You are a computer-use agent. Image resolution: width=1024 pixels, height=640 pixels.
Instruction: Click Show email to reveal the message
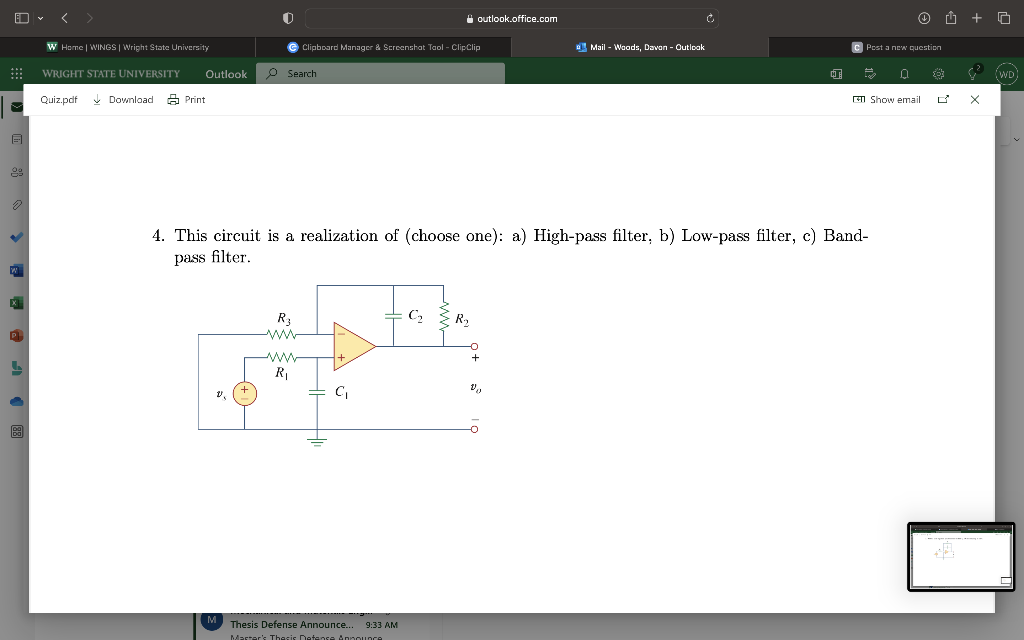pos(885,99)
